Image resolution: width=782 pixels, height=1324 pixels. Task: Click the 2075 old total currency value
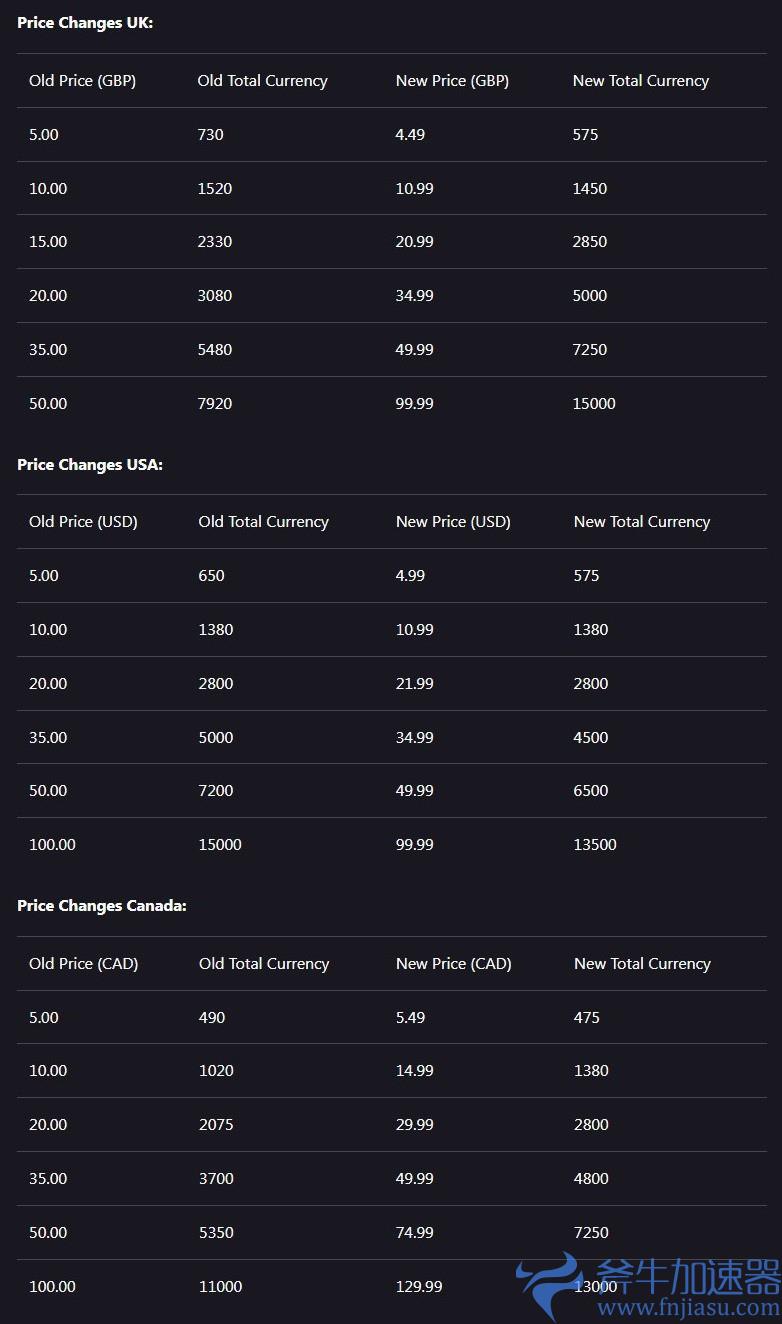(x=216, y=1125)
